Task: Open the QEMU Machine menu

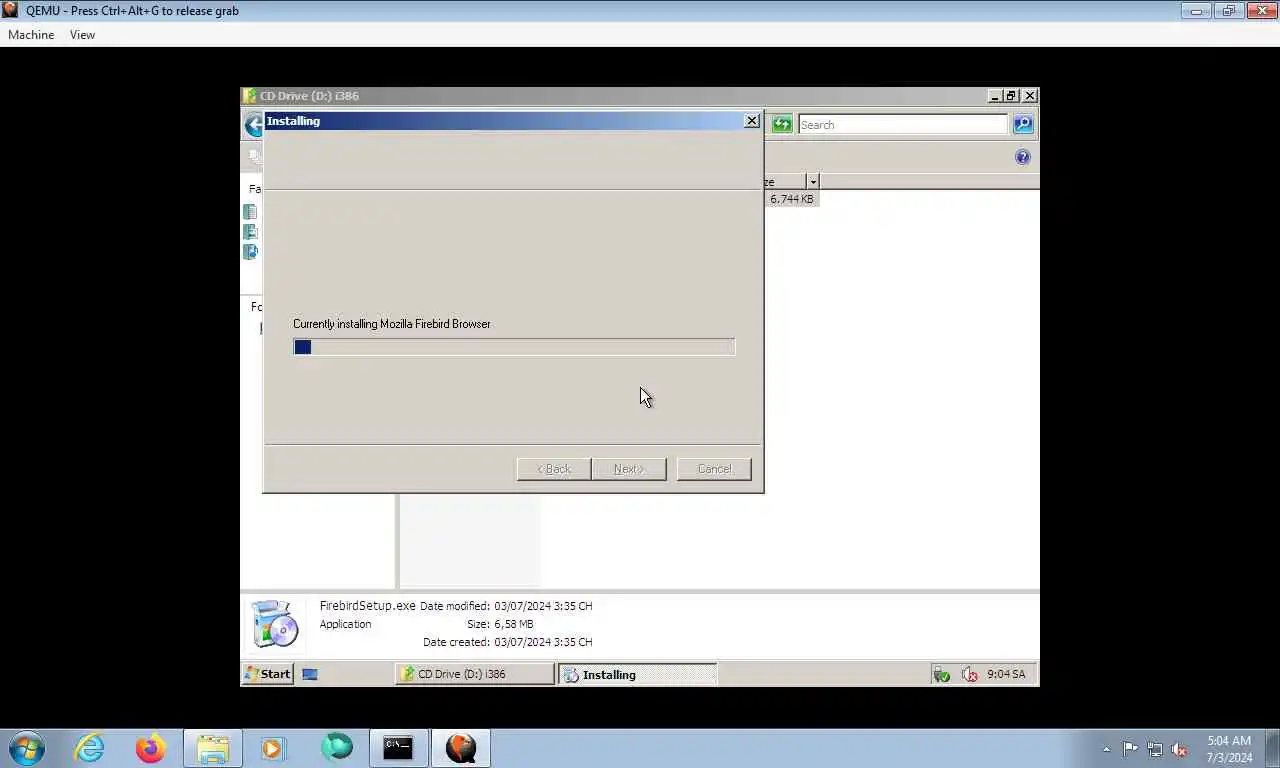Action: click(31, 34)
